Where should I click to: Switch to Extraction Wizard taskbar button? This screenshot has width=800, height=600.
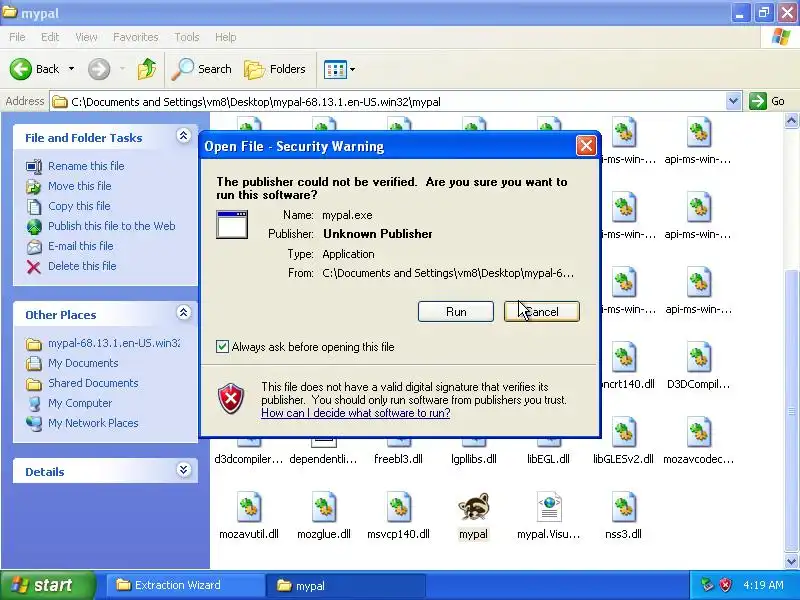185,585
